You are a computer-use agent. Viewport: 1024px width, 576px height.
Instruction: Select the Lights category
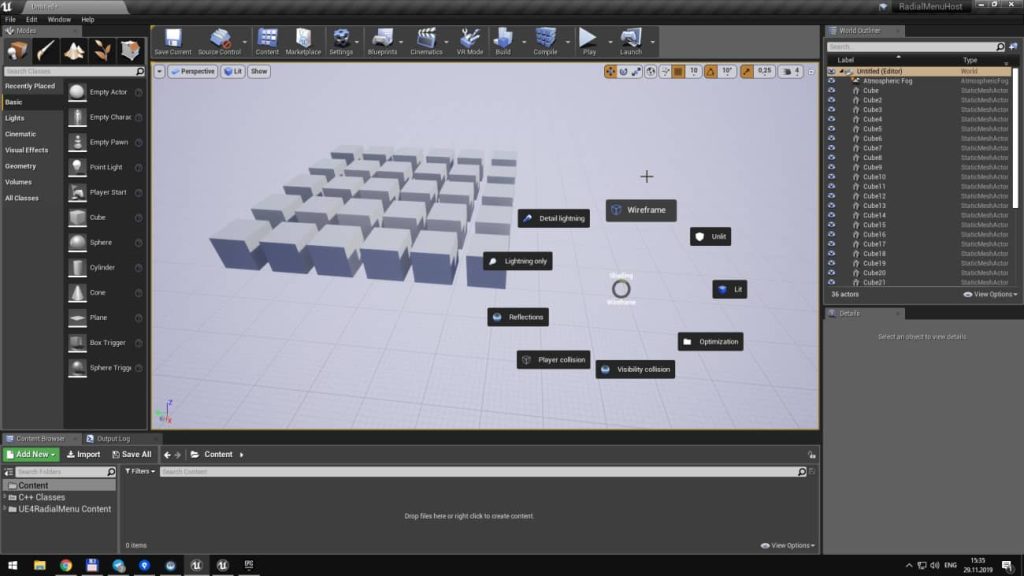(x=14, y=118)
